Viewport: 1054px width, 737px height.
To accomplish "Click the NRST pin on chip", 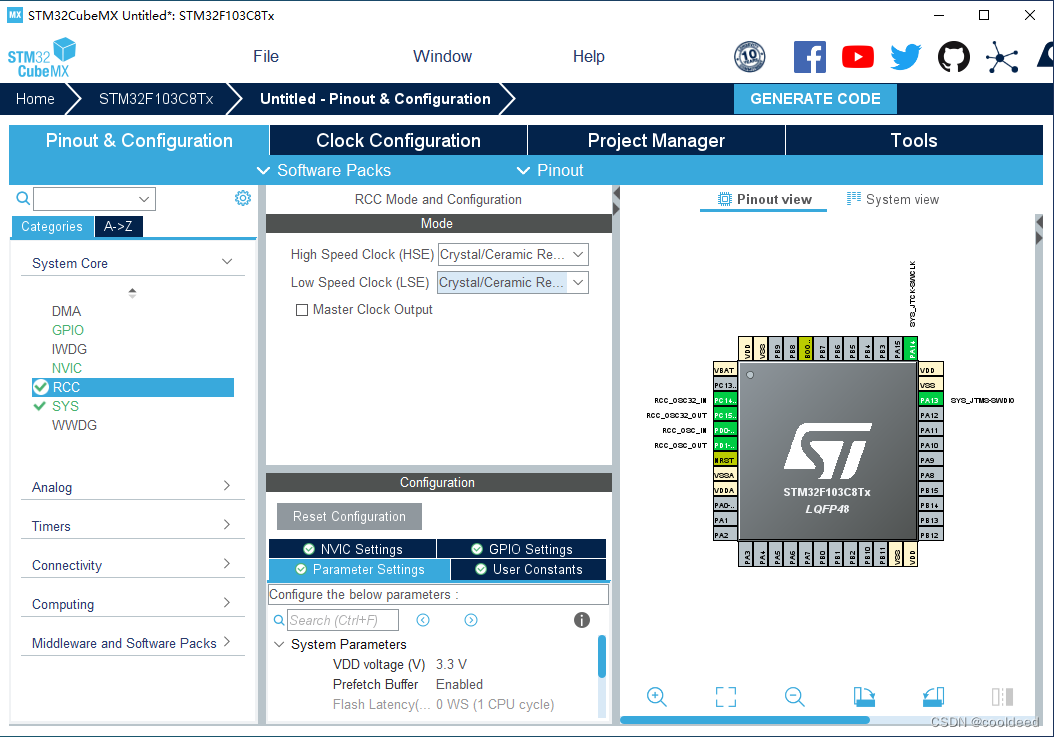I will (x=725, y=460).
